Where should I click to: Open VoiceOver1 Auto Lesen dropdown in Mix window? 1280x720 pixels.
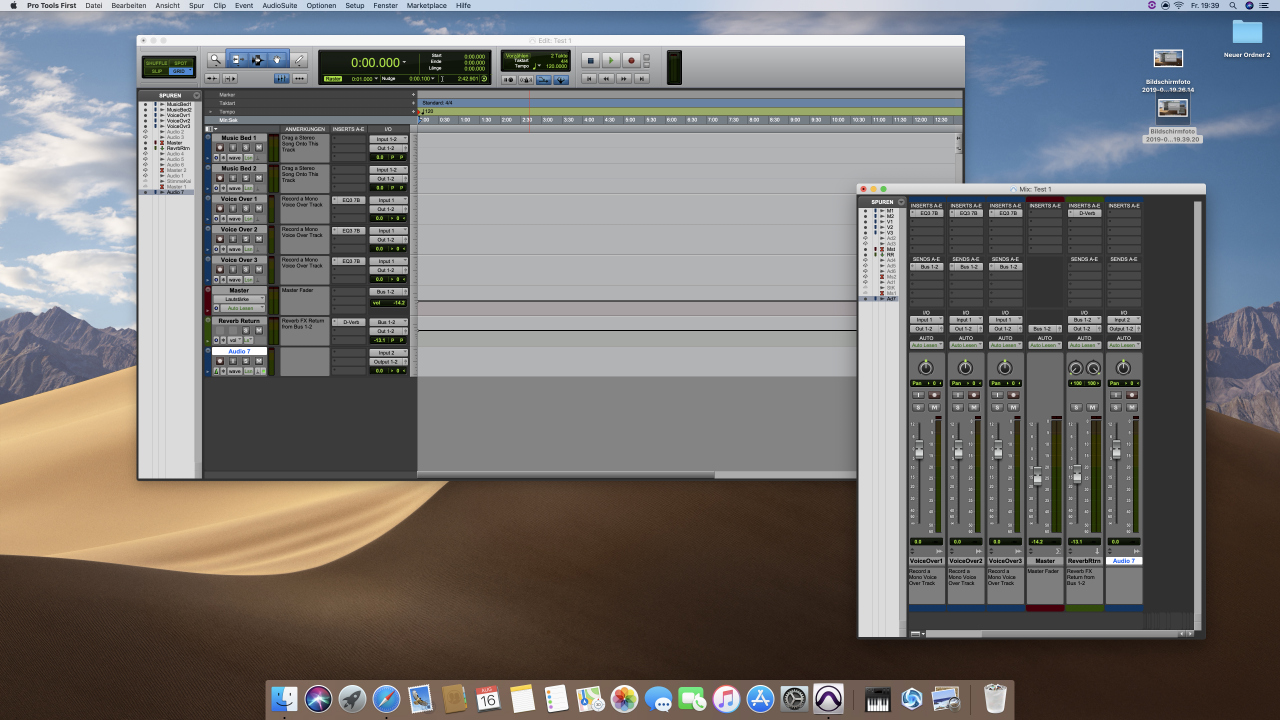(926, 345)
